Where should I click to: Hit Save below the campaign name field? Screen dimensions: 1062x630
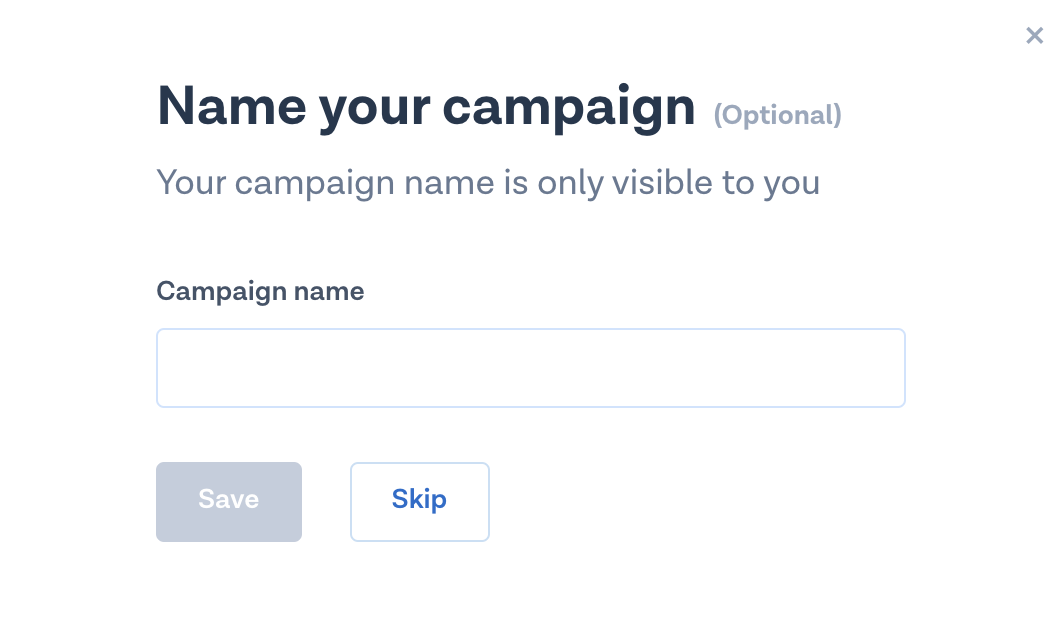(228, 501)
